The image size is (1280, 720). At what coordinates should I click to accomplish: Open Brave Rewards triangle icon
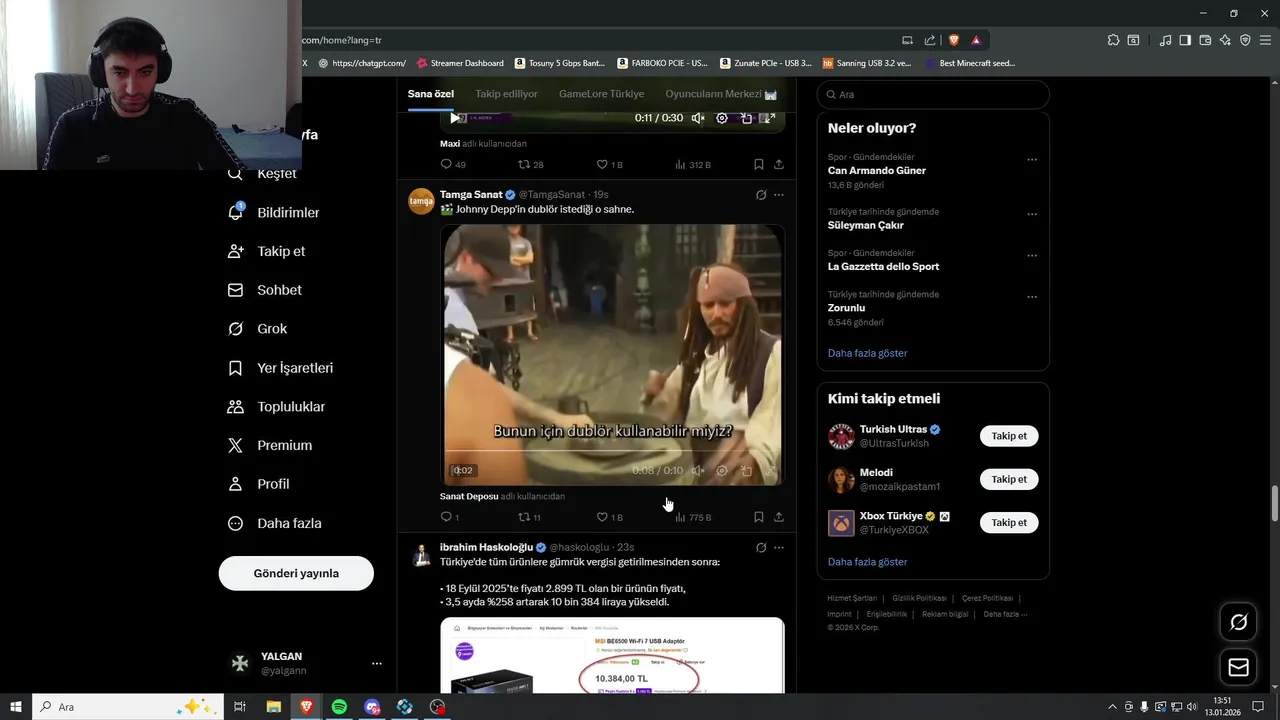pos(976,40)
